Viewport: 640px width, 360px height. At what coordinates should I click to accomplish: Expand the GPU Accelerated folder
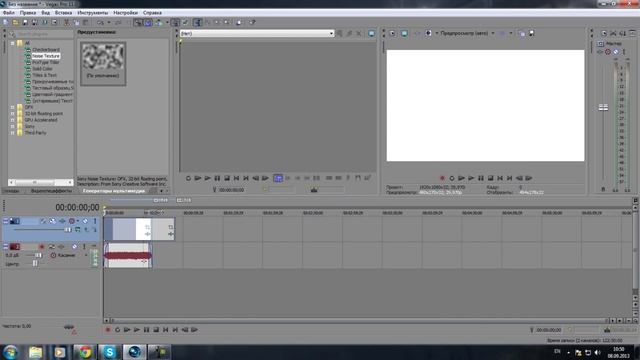tap(12, 120)
